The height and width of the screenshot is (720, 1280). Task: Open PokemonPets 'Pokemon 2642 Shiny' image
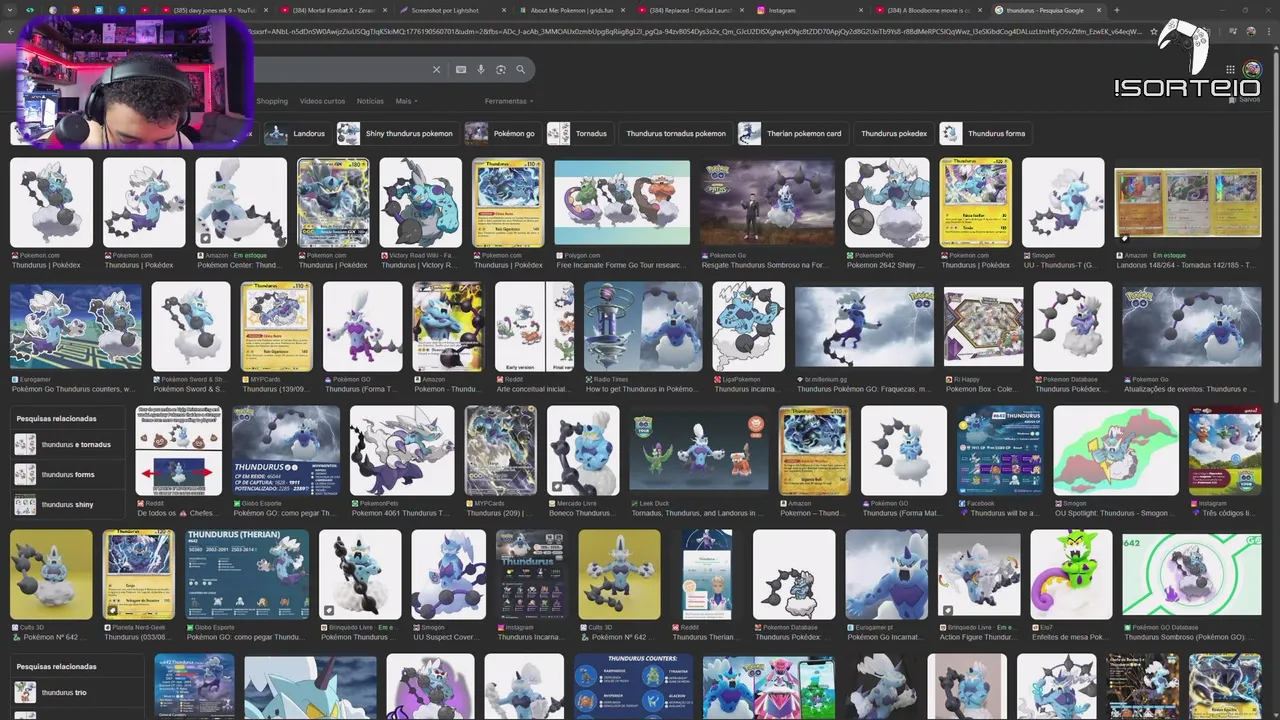tap(887, 203)
